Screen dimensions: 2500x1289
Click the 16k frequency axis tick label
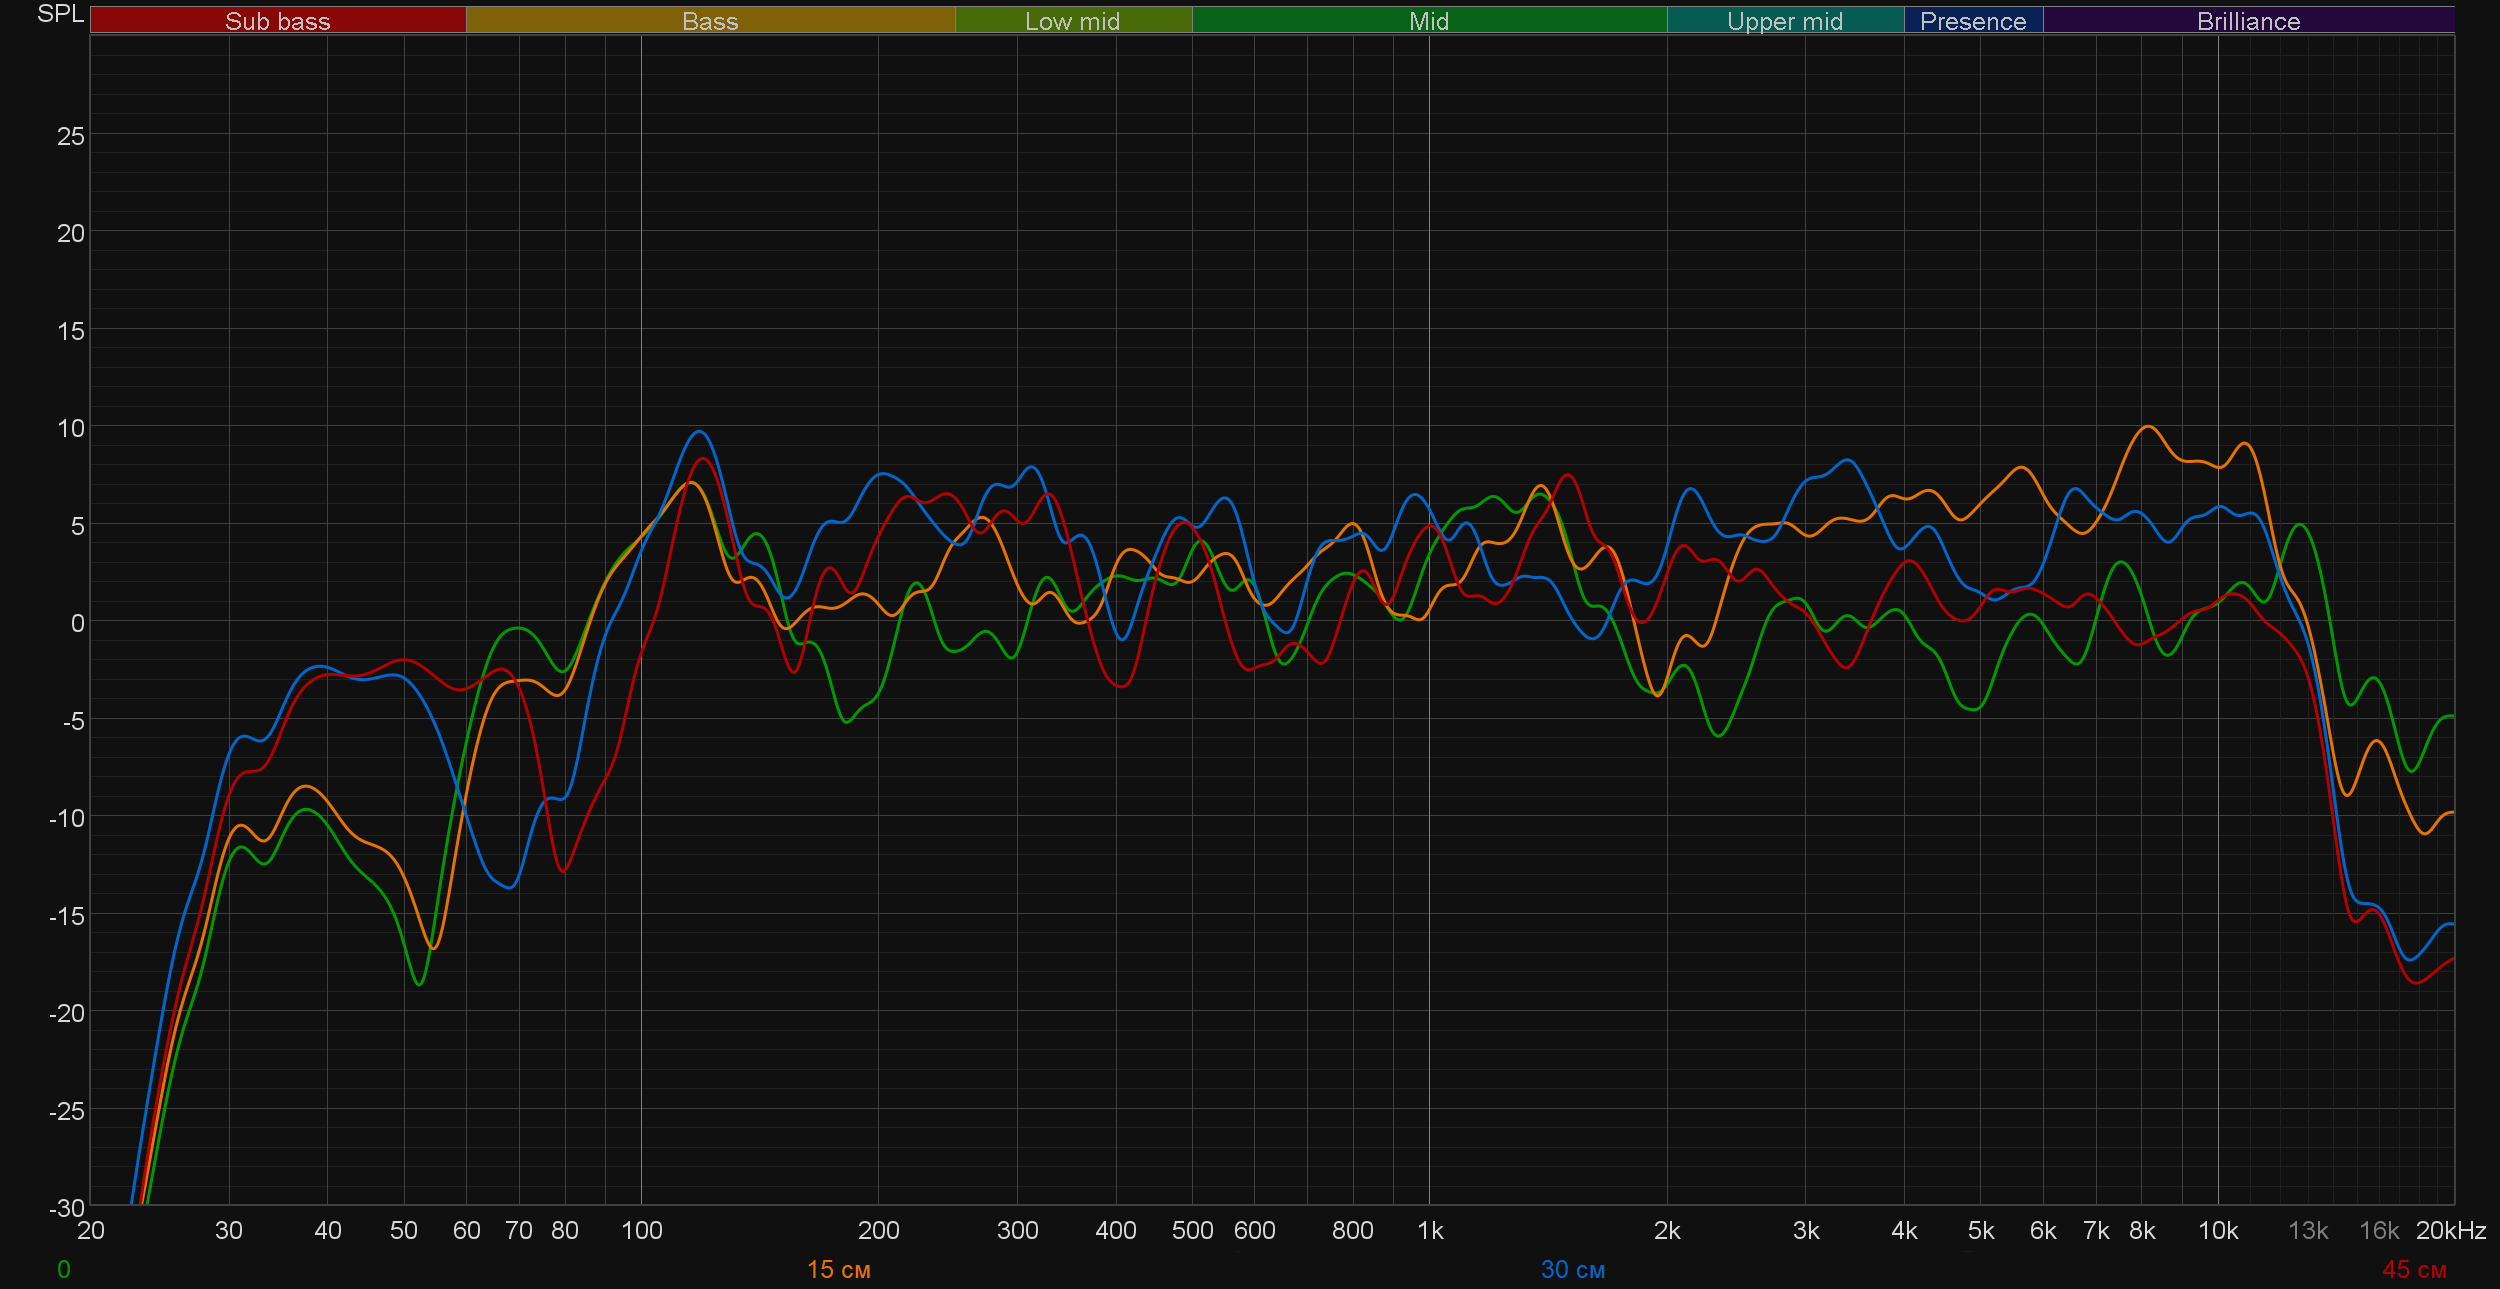[x=2379, y=1230]
